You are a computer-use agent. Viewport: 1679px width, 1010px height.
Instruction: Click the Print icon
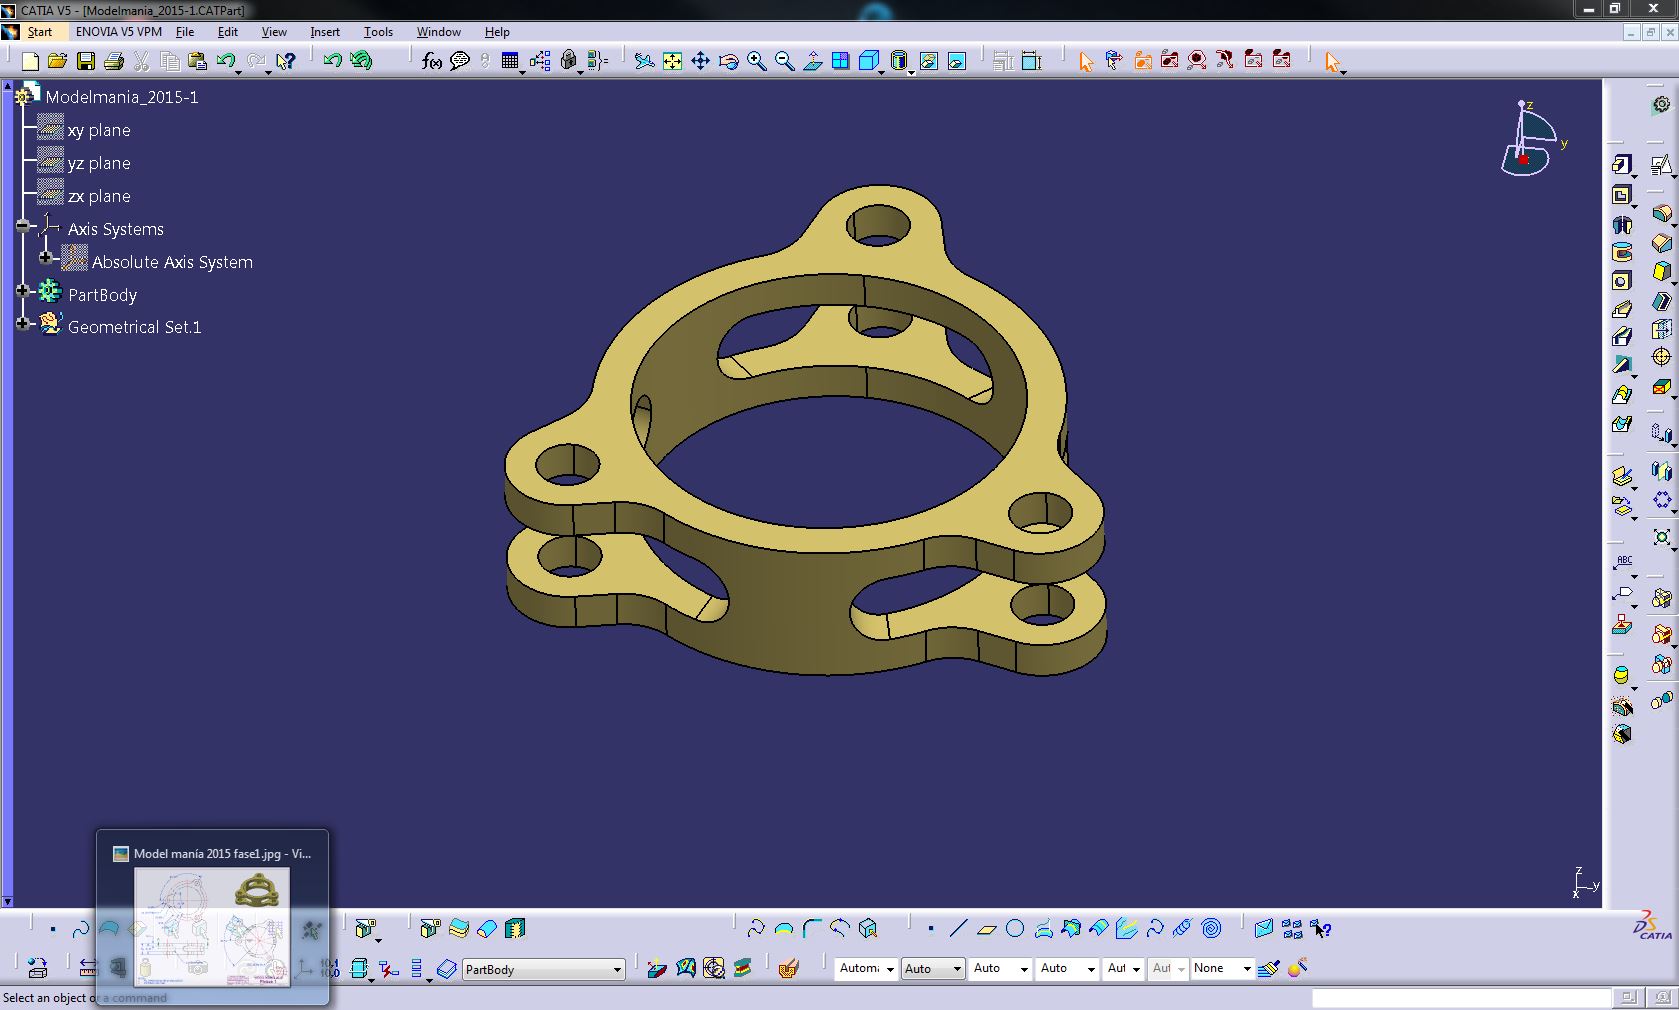click(x=114, y=62)
